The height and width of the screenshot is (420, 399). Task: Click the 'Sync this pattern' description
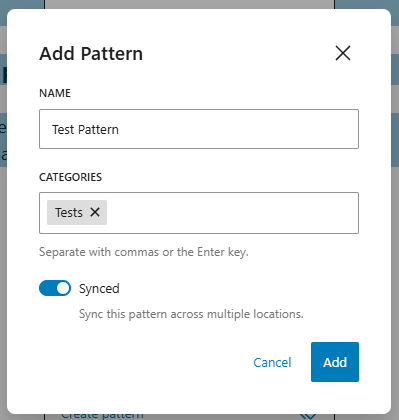(x=191, y=314)
